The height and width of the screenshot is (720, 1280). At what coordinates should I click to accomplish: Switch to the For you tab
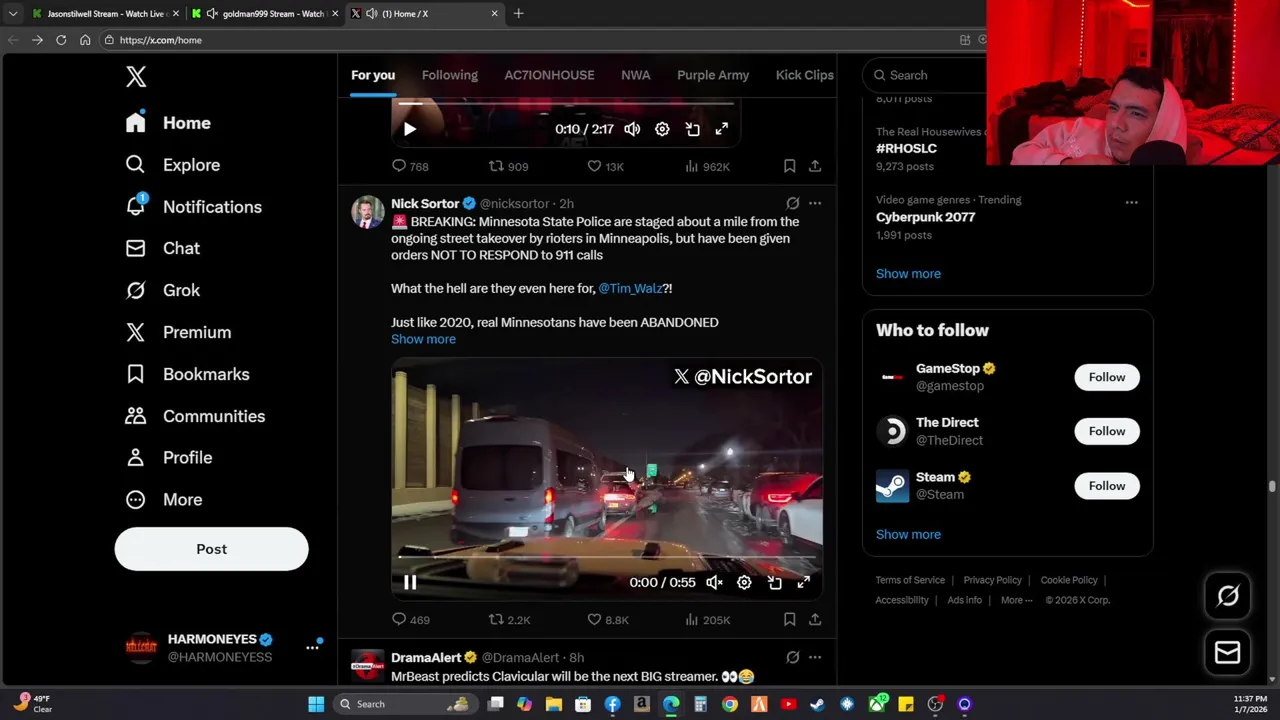coord(373,75)
